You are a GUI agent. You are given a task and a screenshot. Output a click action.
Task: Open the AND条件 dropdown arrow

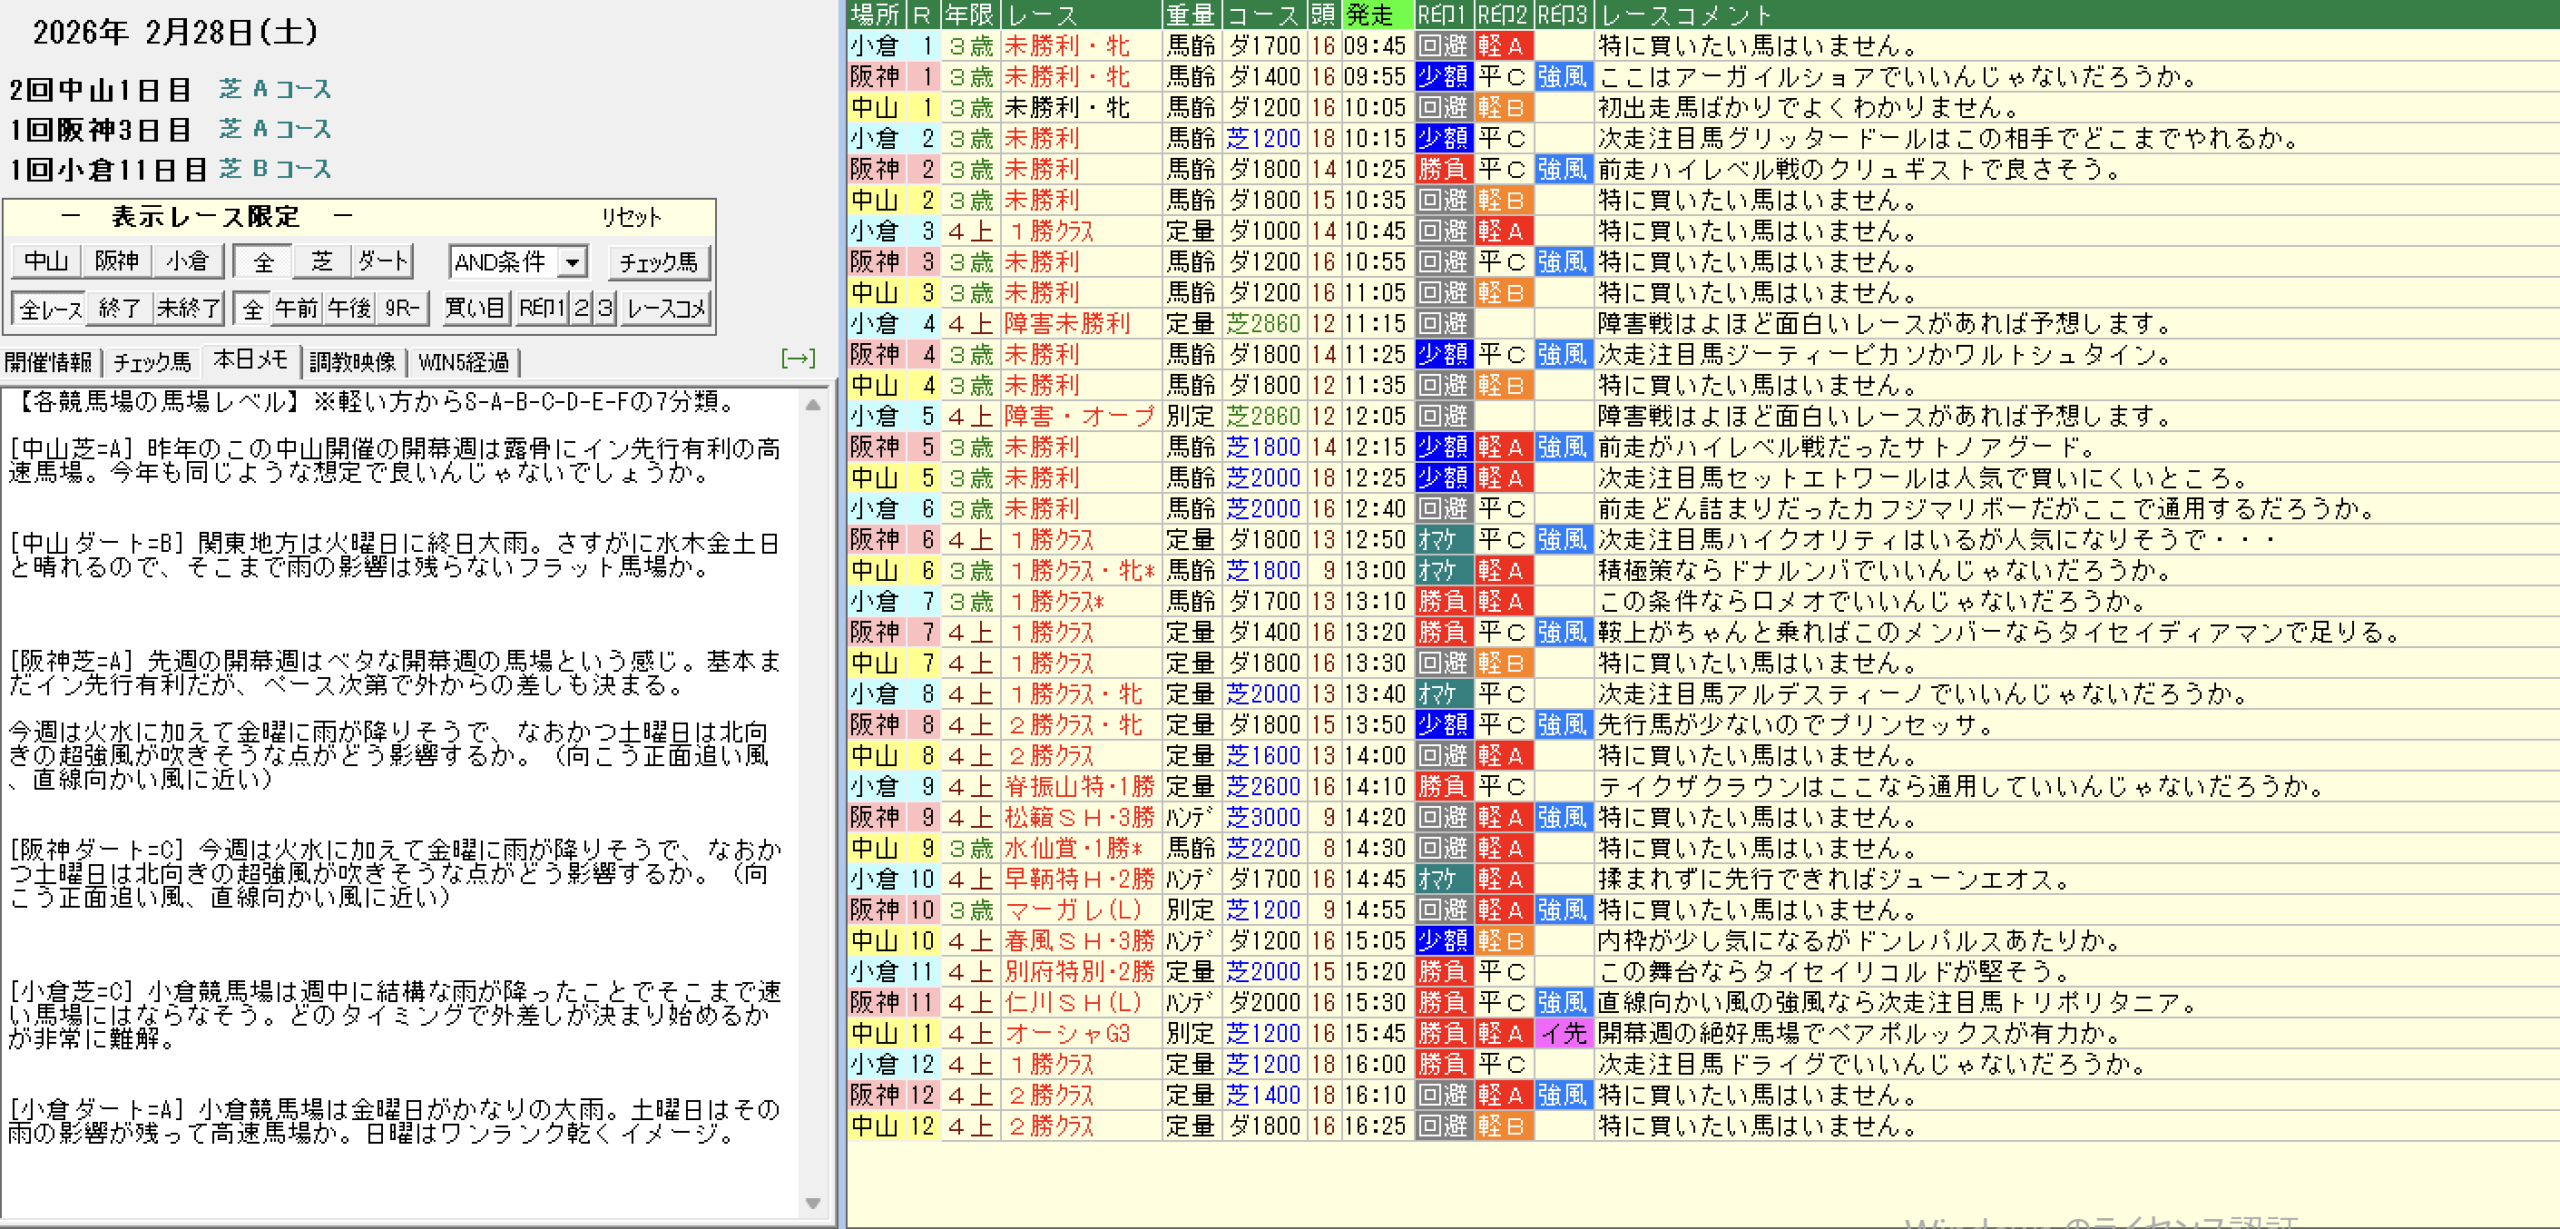tap(572, 262)
